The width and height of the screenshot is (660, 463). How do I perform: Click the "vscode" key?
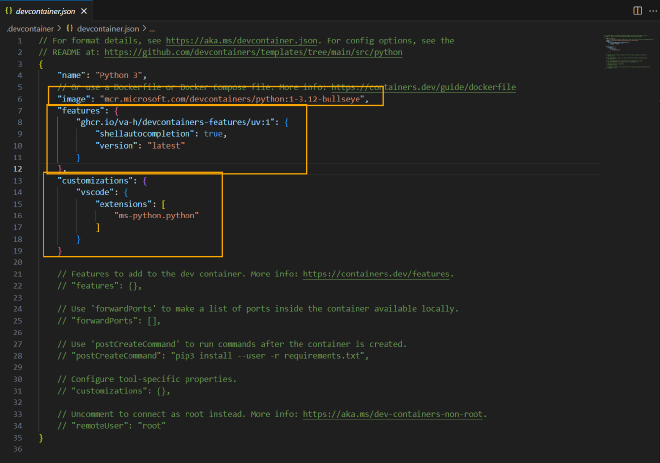click(x=95, y=192)
